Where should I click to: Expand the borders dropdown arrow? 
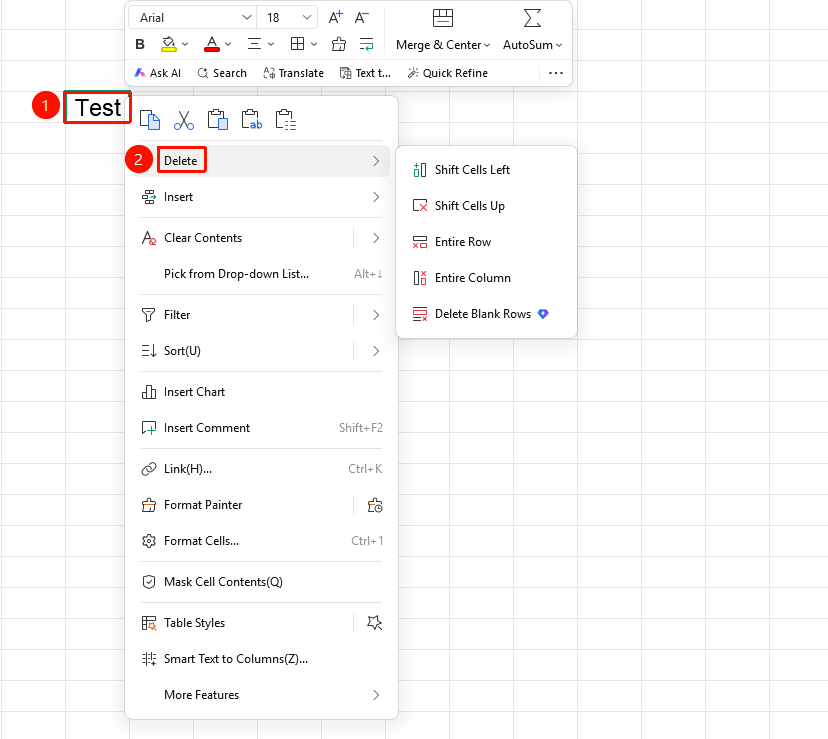314,44
